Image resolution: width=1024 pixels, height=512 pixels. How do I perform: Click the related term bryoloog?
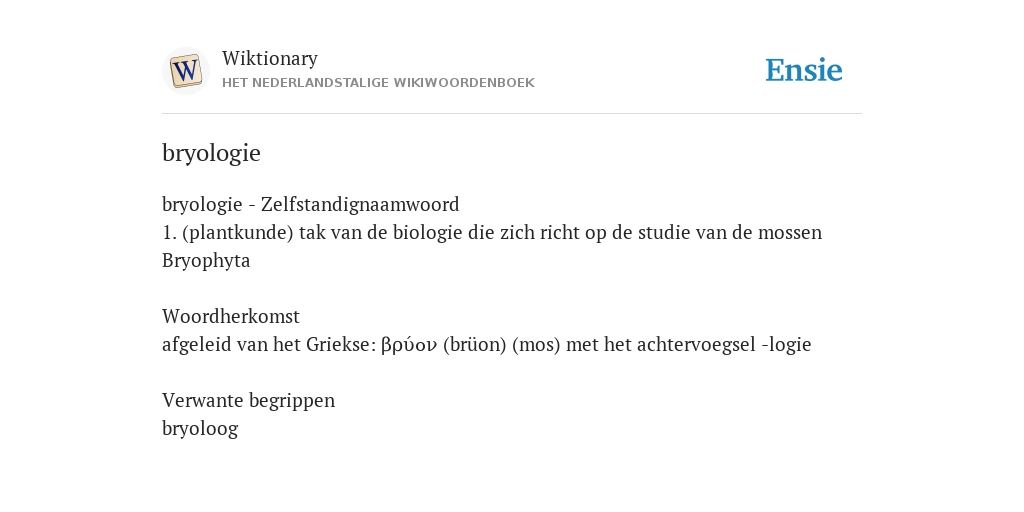click(x=200, y=429)
